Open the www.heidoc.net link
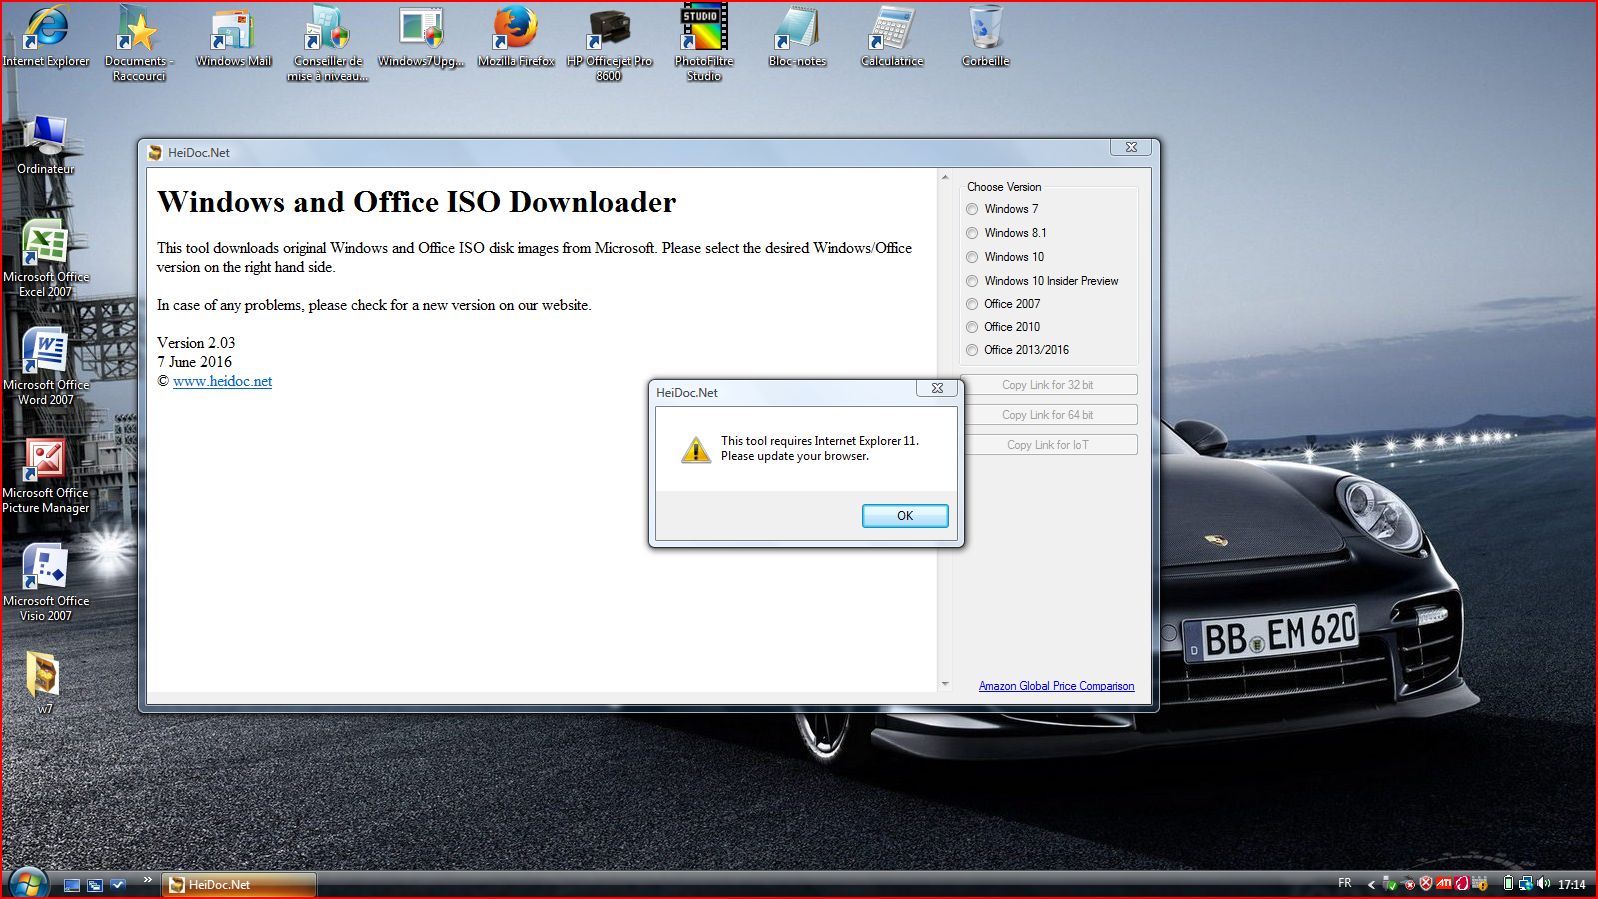 222,381
